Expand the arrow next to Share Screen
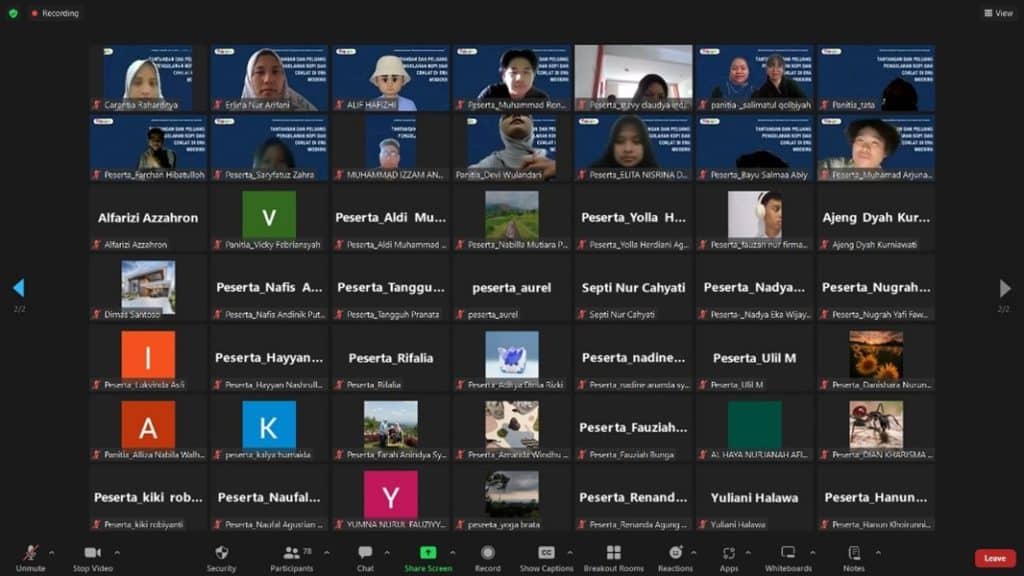The height and width of the screenshot is (576, 1024). tap(453, 552)
